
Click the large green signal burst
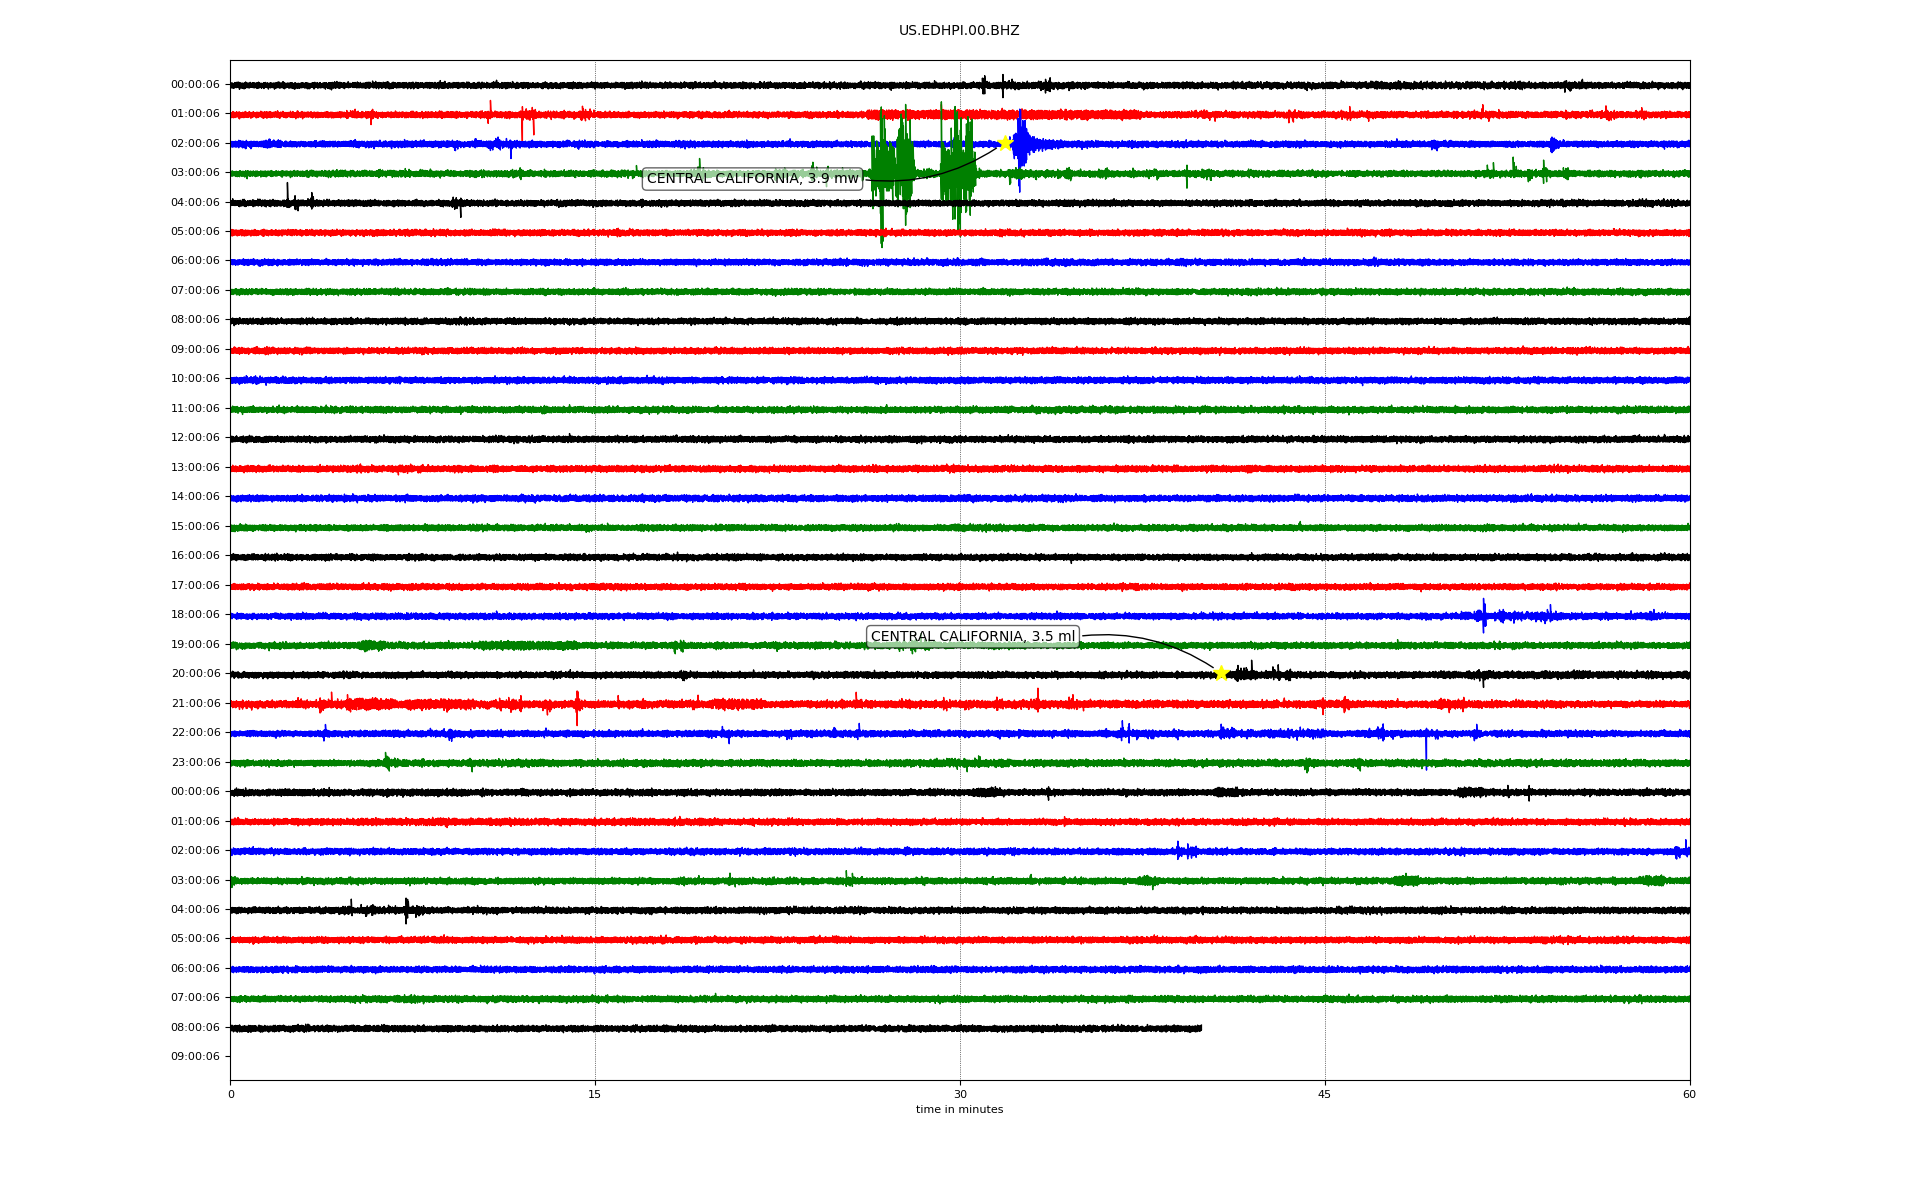pos(892,160)
